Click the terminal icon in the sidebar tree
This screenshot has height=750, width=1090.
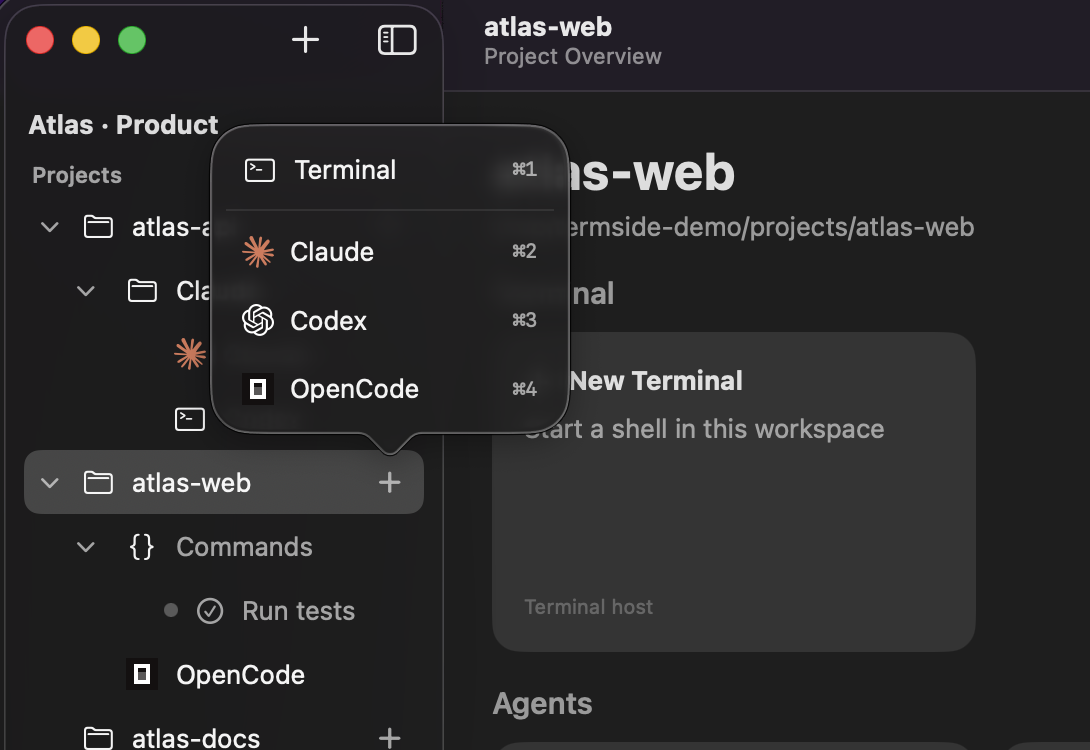point(190,419)
